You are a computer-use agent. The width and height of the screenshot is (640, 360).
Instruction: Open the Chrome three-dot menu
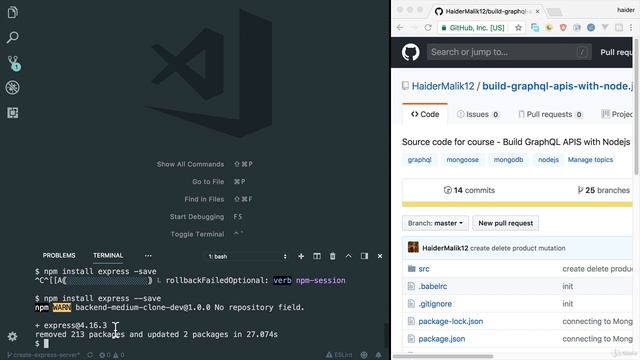click(631, 27)
